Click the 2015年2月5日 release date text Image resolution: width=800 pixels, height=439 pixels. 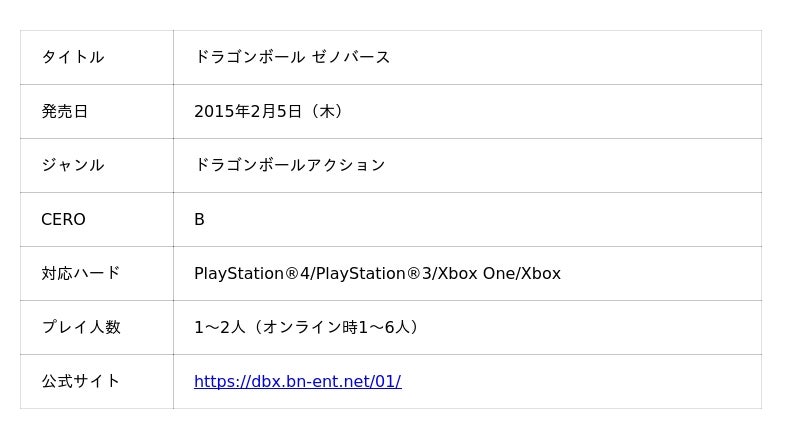[248, 111]
